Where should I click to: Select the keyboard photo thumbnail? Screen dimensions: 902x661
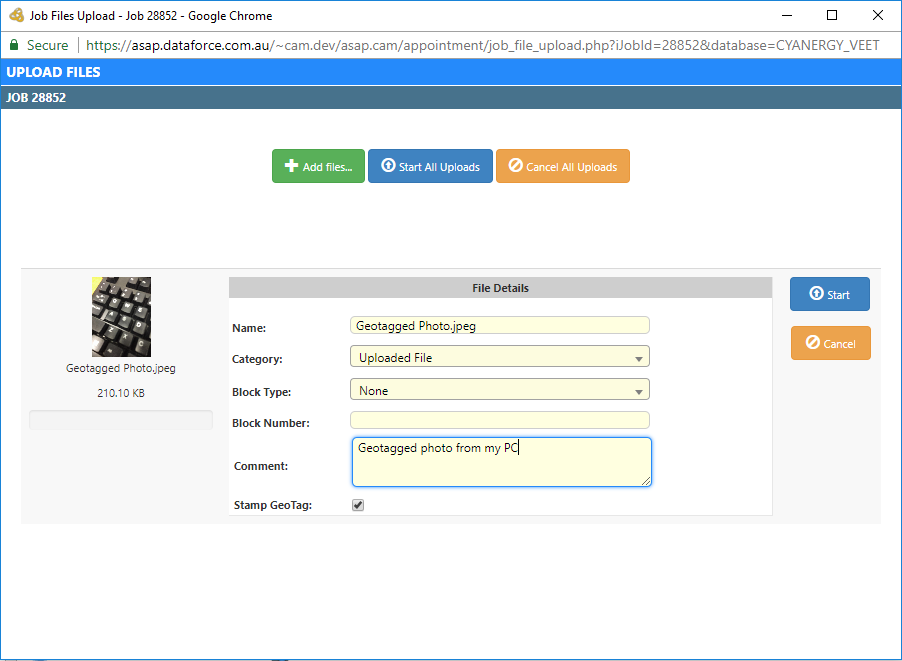click(121, 317)
